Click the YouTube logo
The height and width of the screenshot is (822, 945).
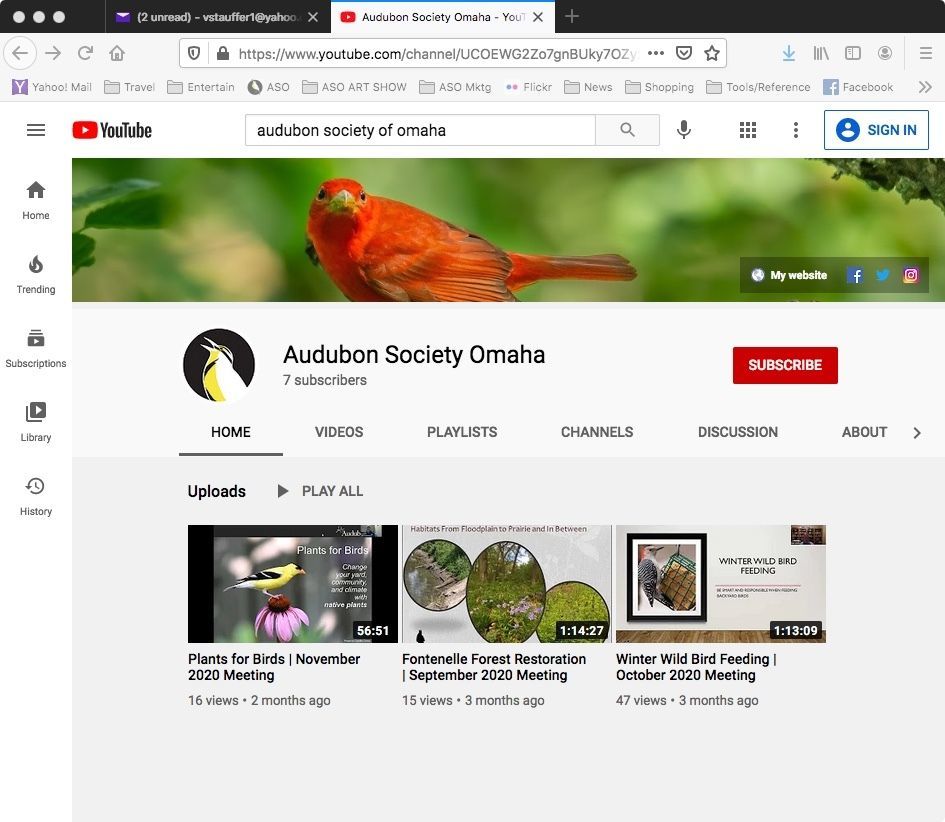click(x=112, y=130)
